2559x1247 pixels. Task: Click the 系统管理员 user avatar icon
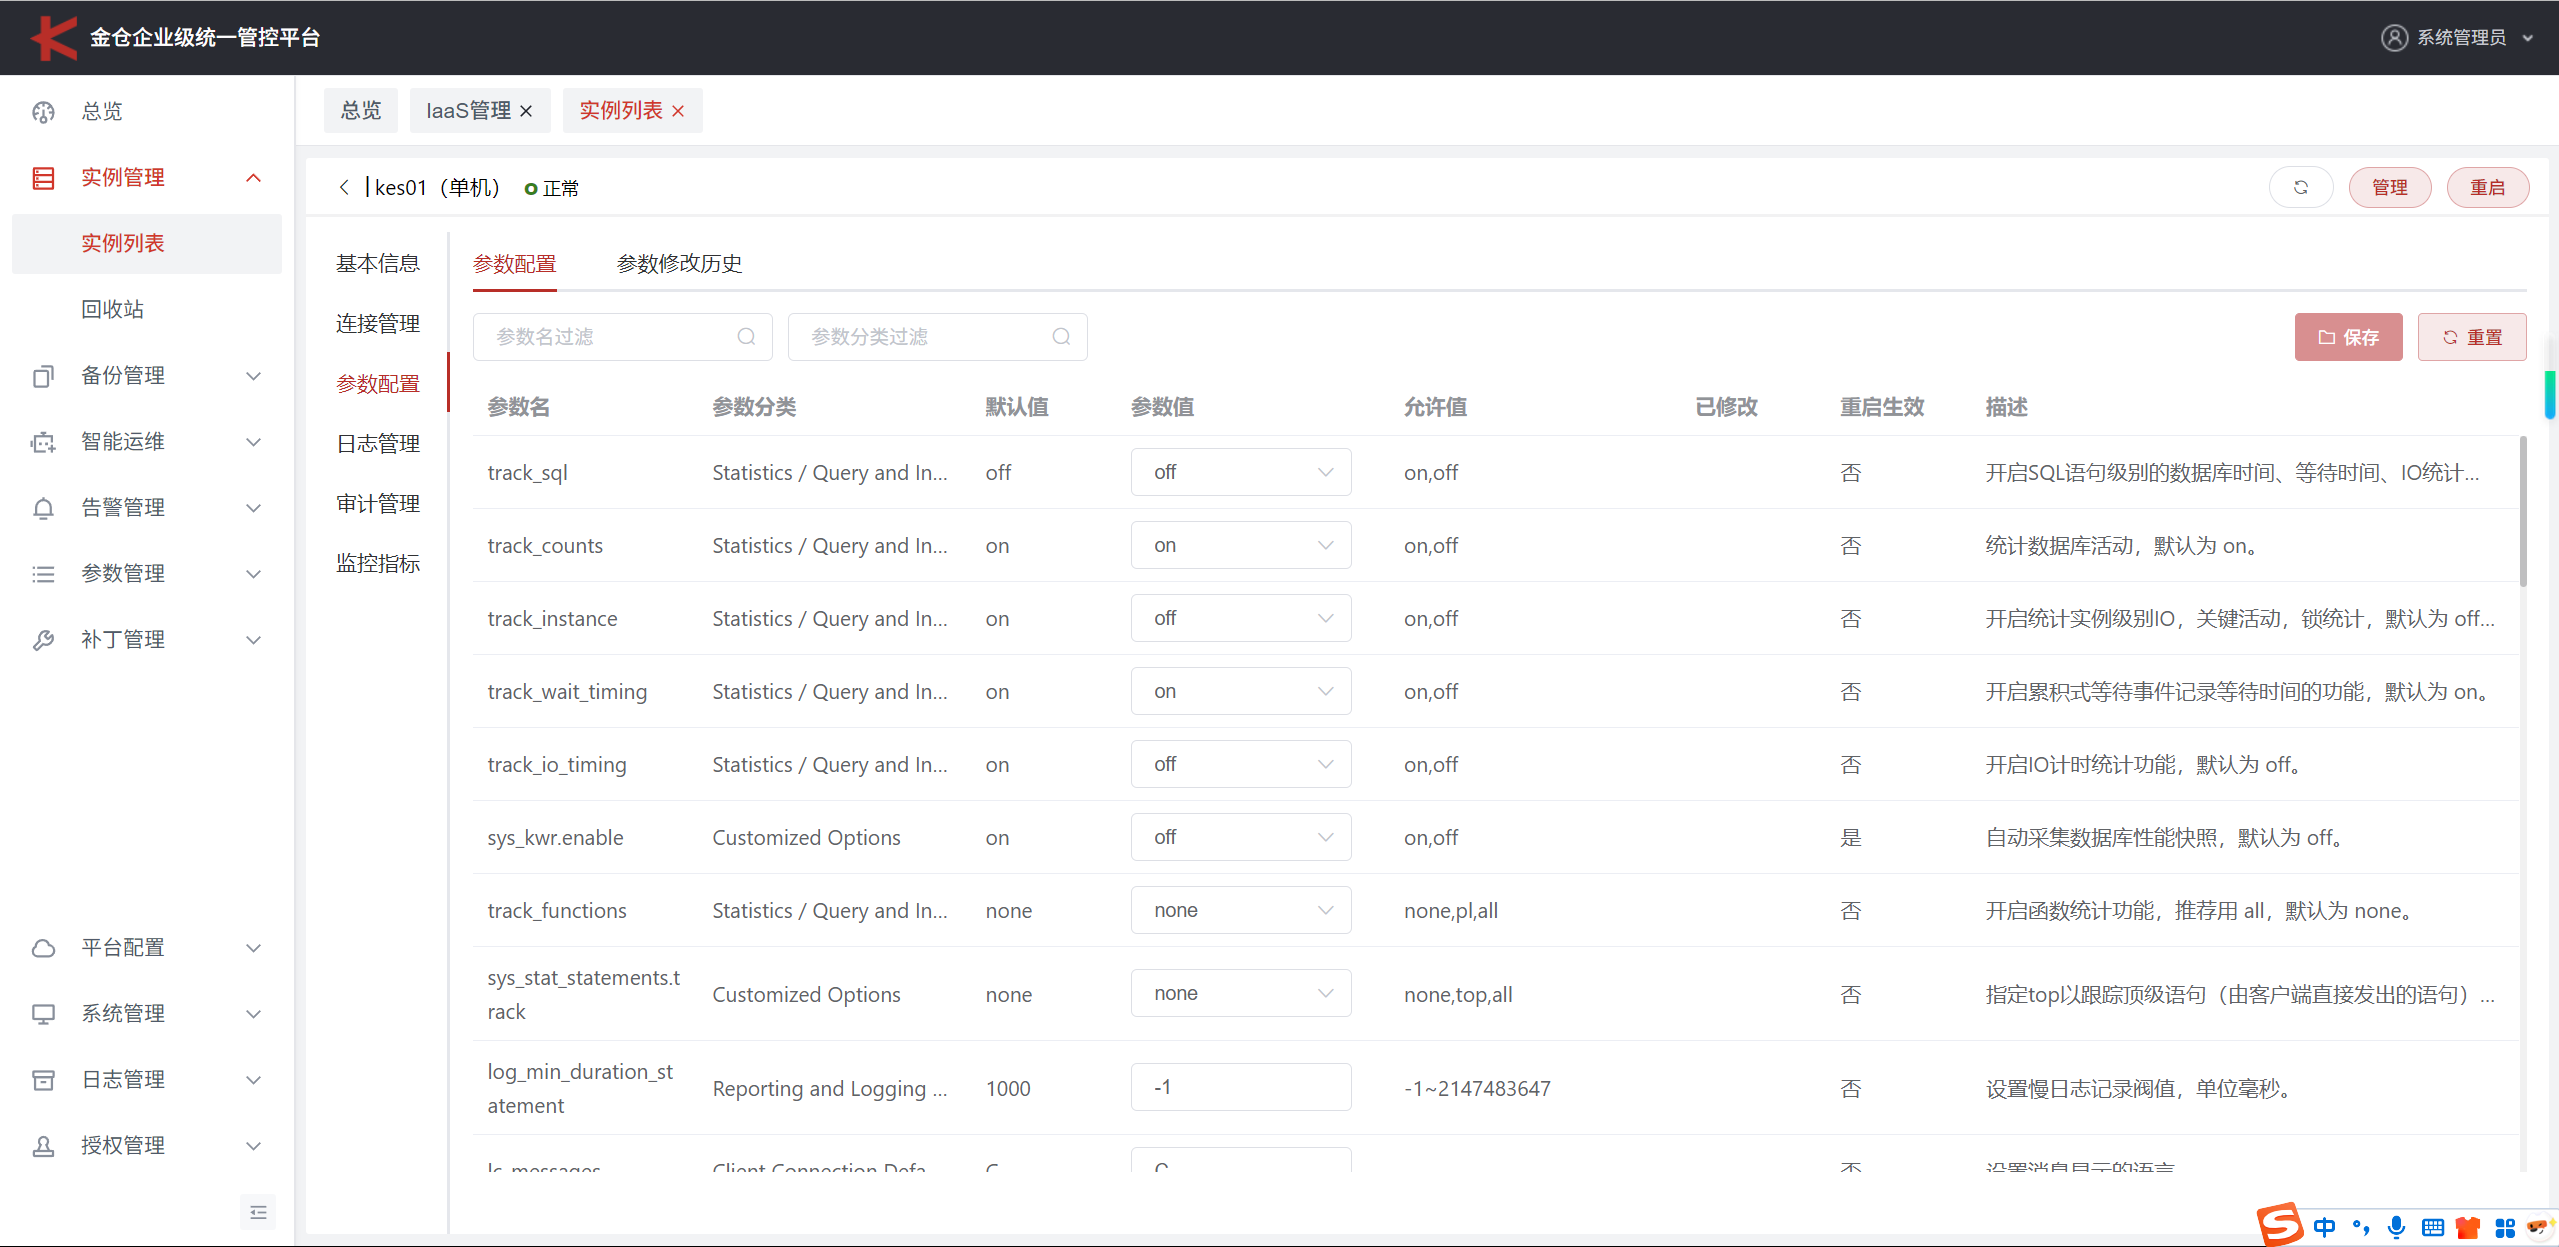pos(2394,37)
